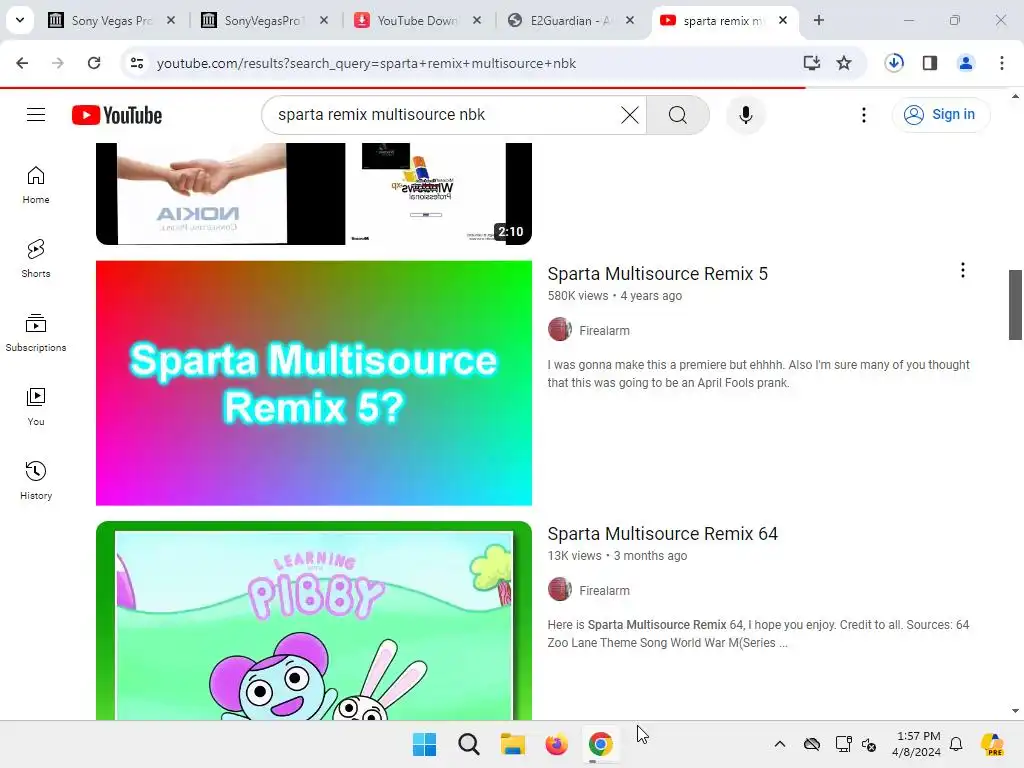Viewport: 1024px width, 768px height.
Task: Open Chrome from the taskbar
Action: click(600, 744)
